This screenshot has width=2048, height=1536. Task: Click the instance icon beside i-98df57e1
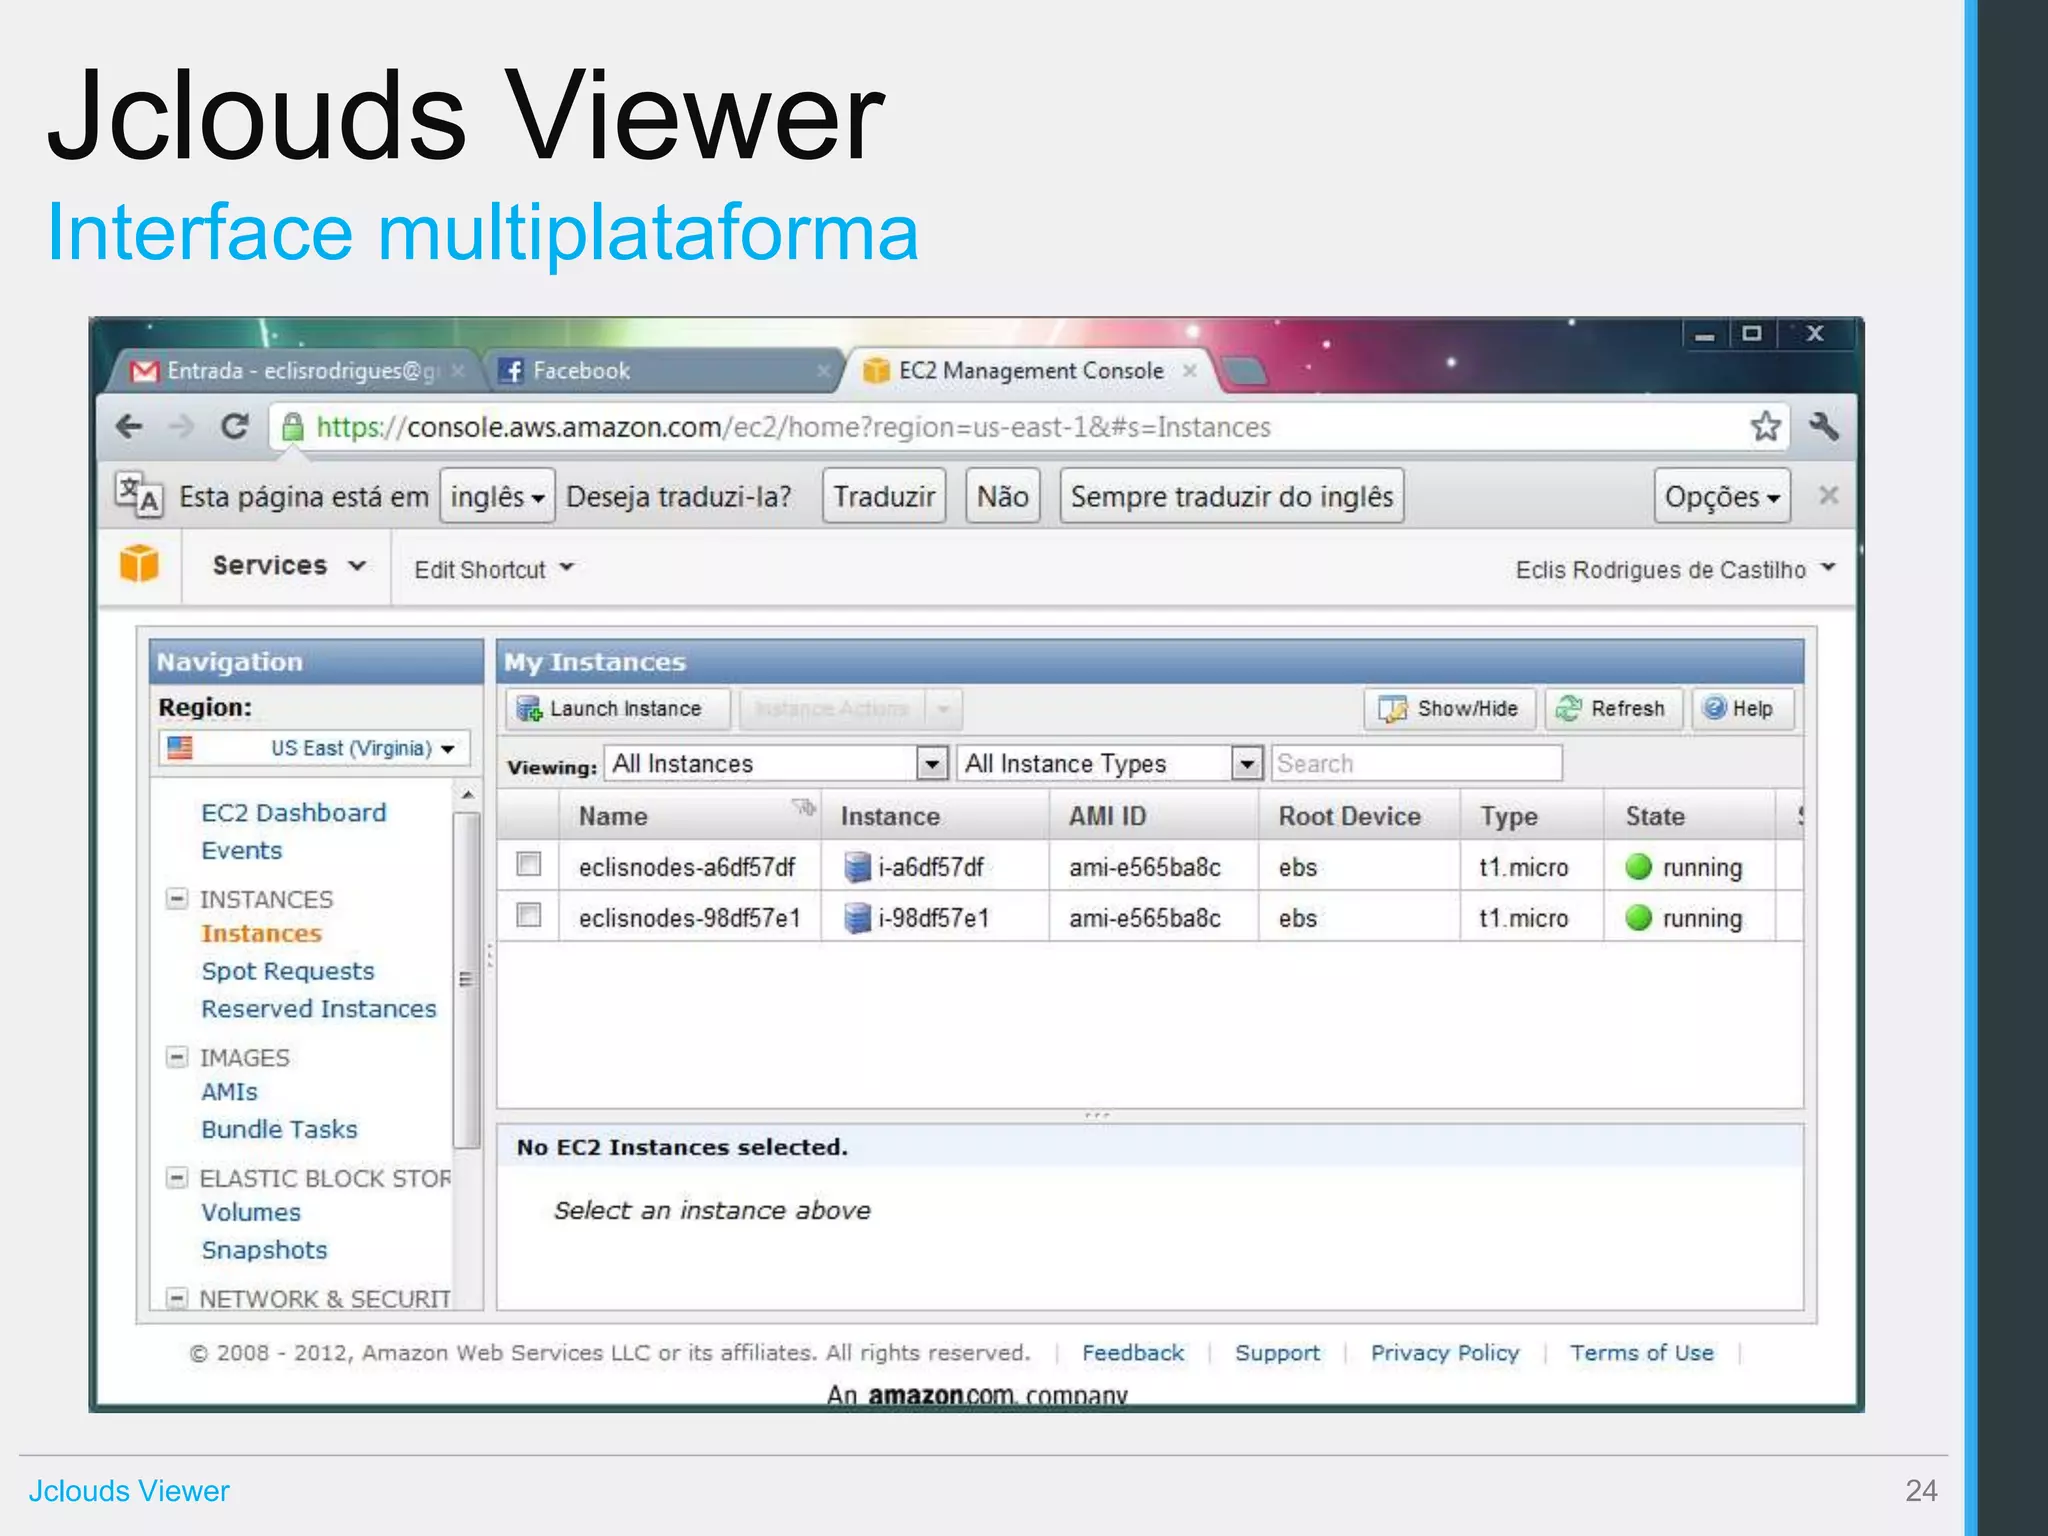tap(857, 918)
